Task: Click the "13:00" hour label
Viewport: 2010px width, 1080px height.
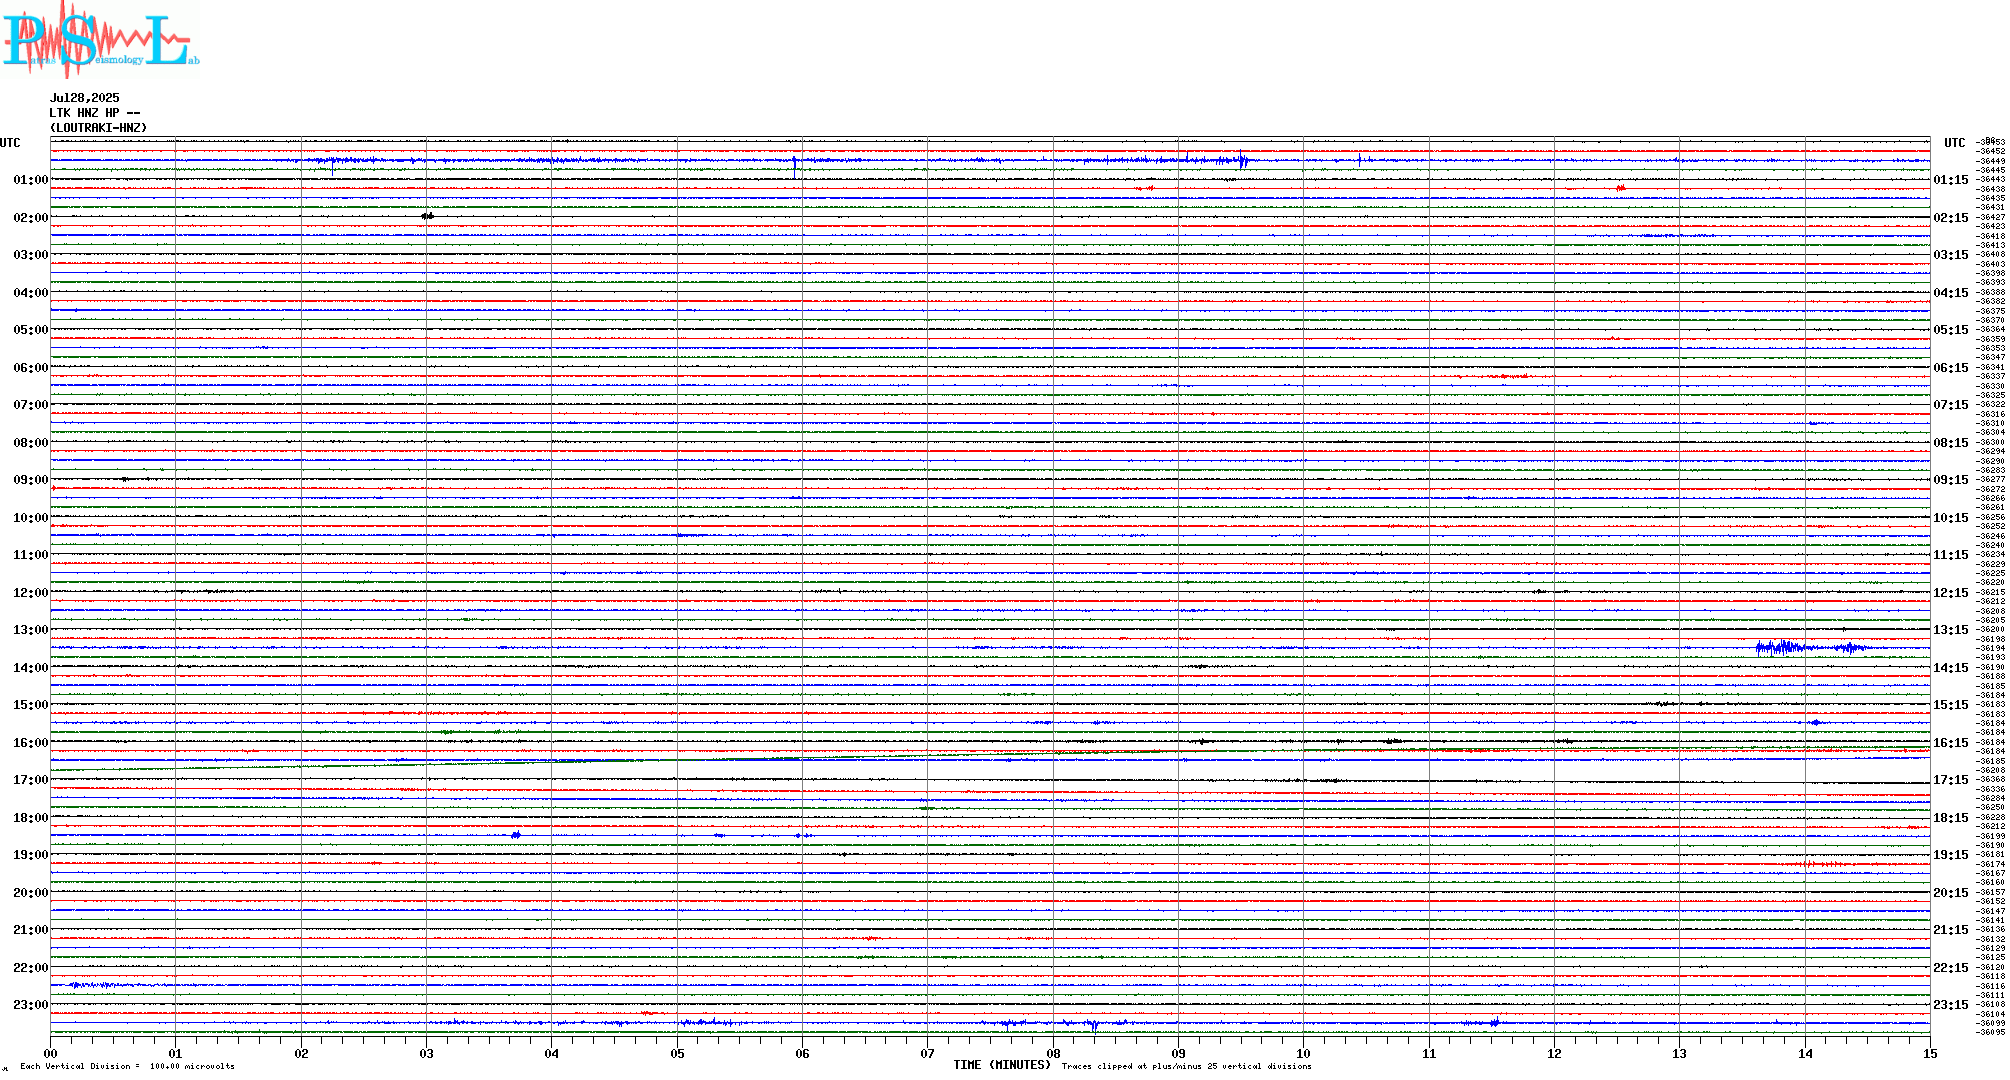Action: 30,630
